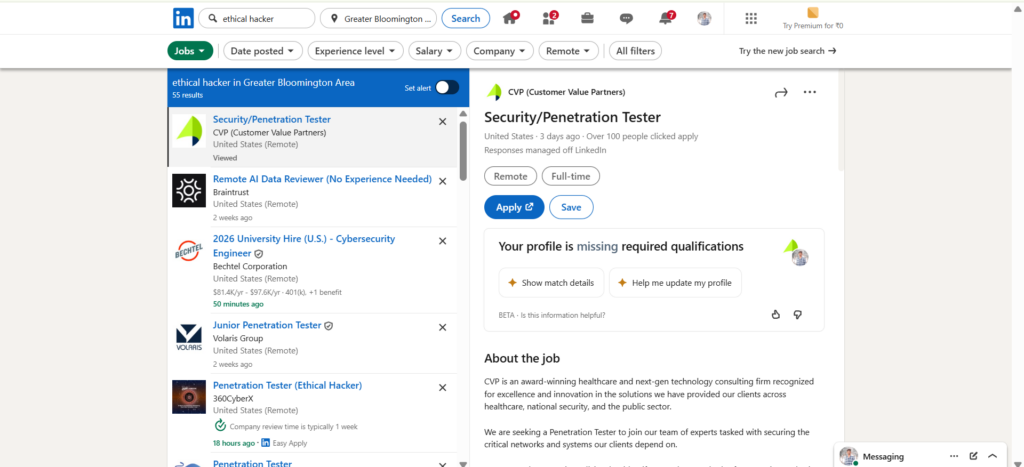This screenshot has height=467, width=1024.
Task: Click the Remote job tag pill
Action: (x=511, y=176)
